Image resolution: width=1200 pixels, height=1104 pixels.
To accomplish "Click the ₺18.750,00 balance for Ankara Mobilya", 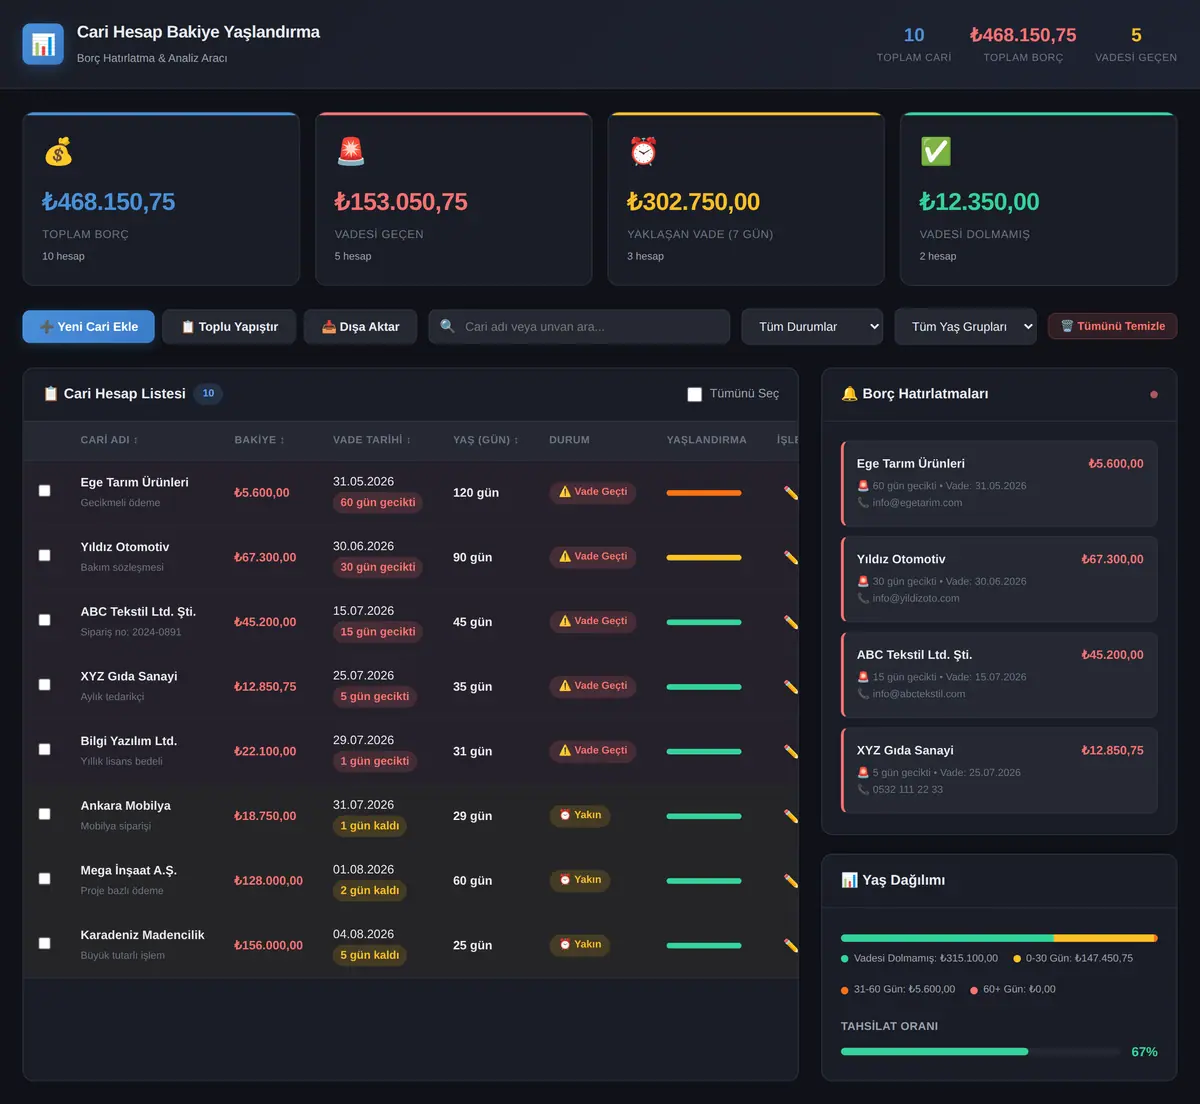I will (265, 816).
